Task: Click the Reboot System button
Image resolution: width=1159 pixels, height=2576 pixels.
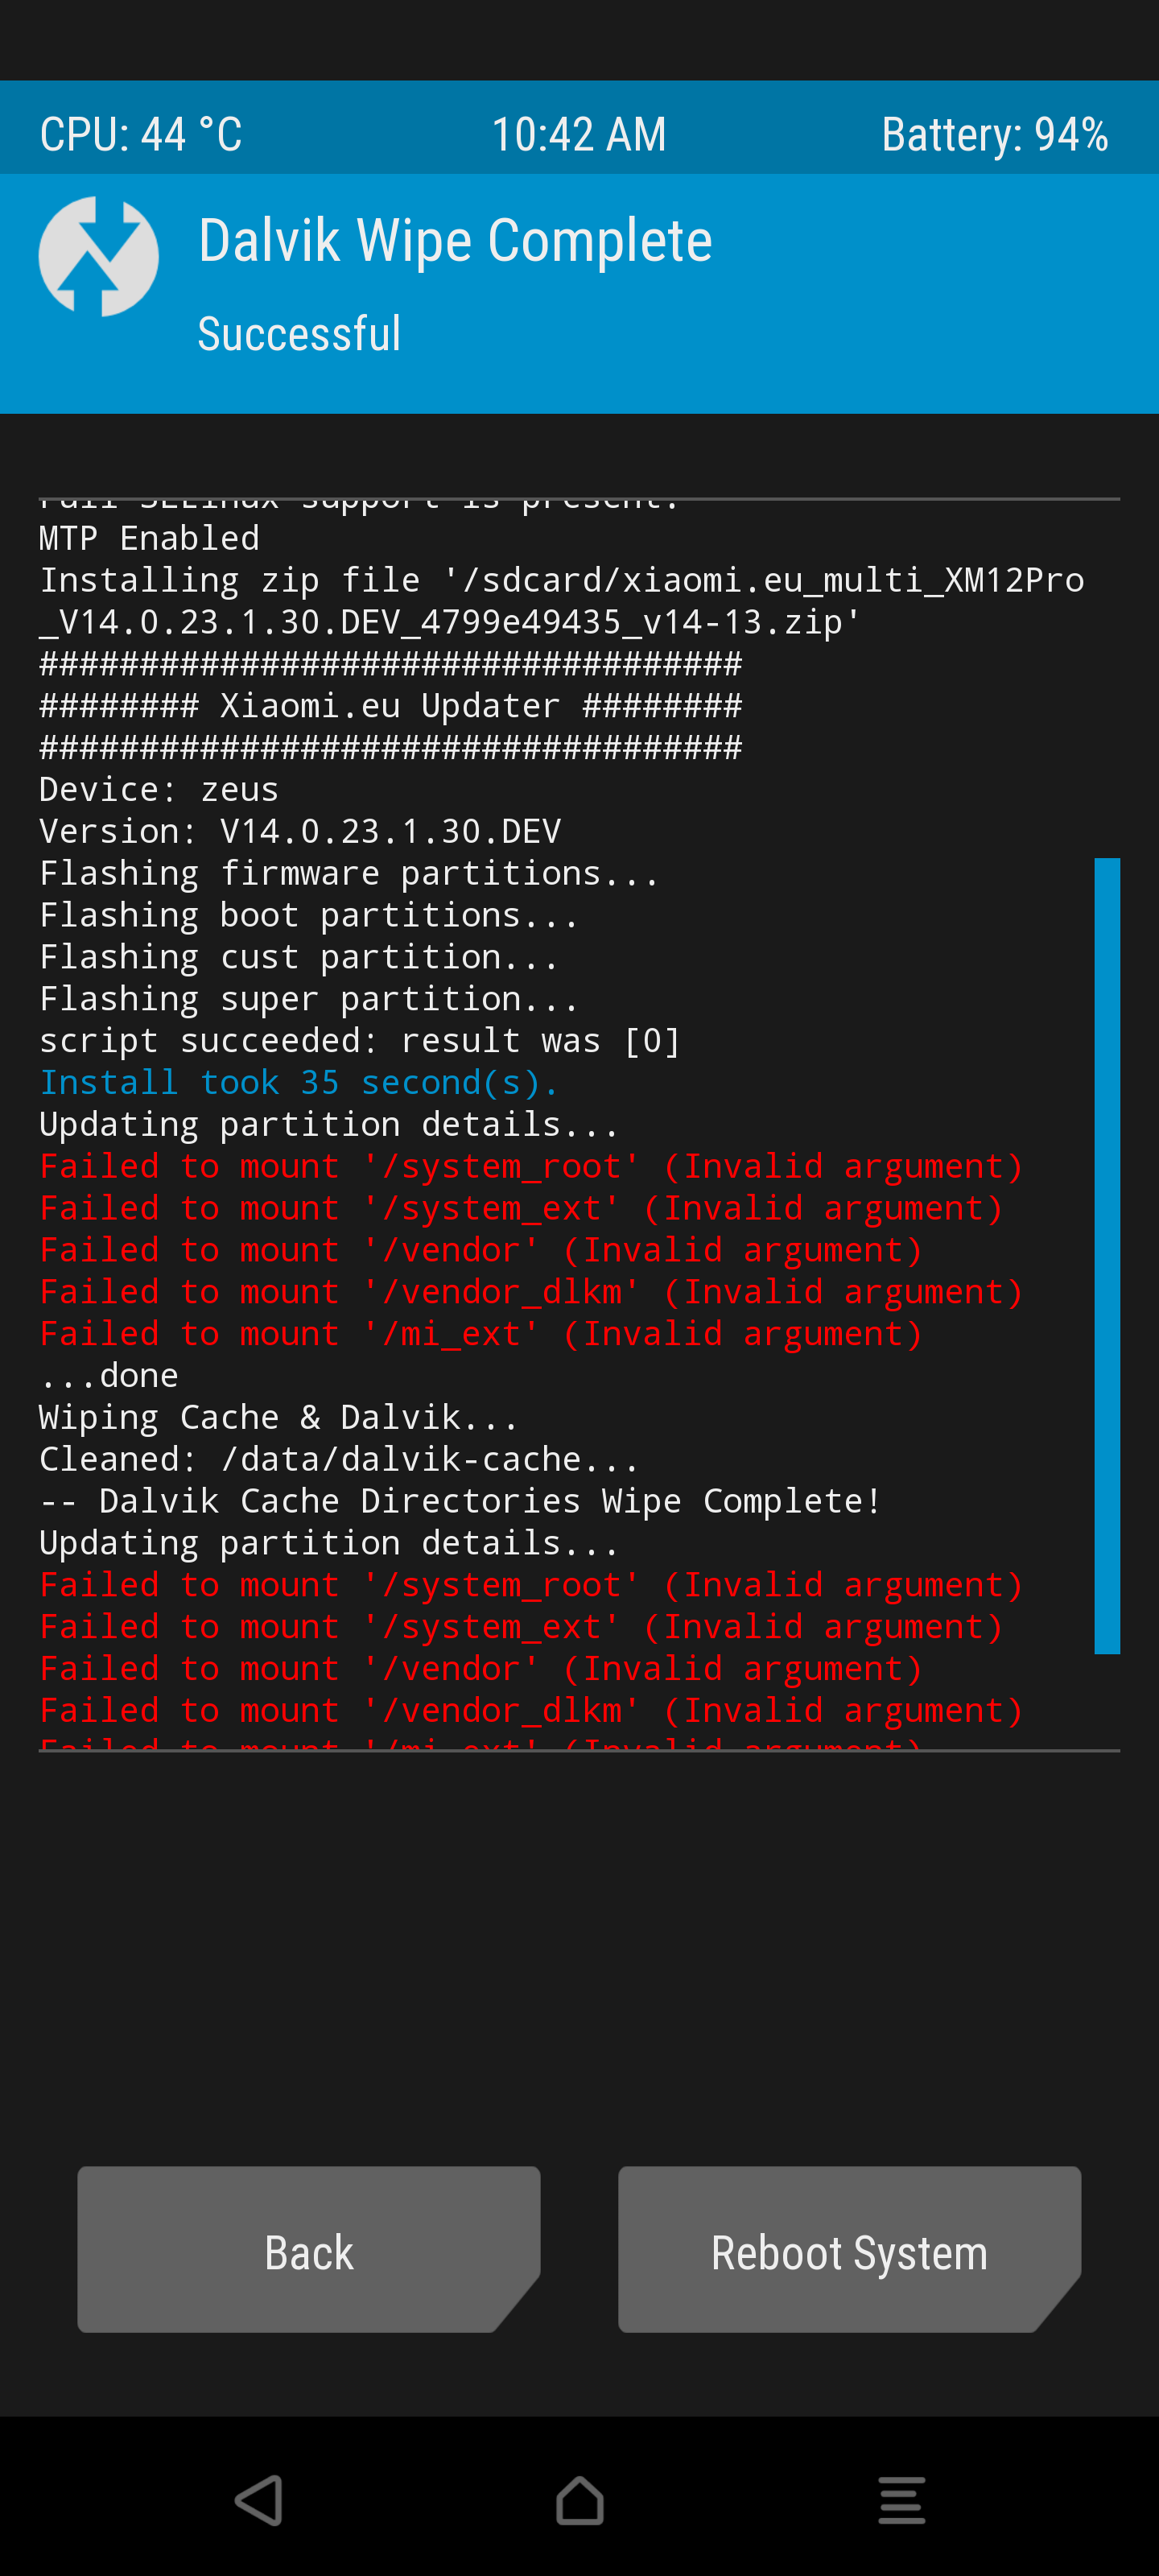Action: point(850,2249)
